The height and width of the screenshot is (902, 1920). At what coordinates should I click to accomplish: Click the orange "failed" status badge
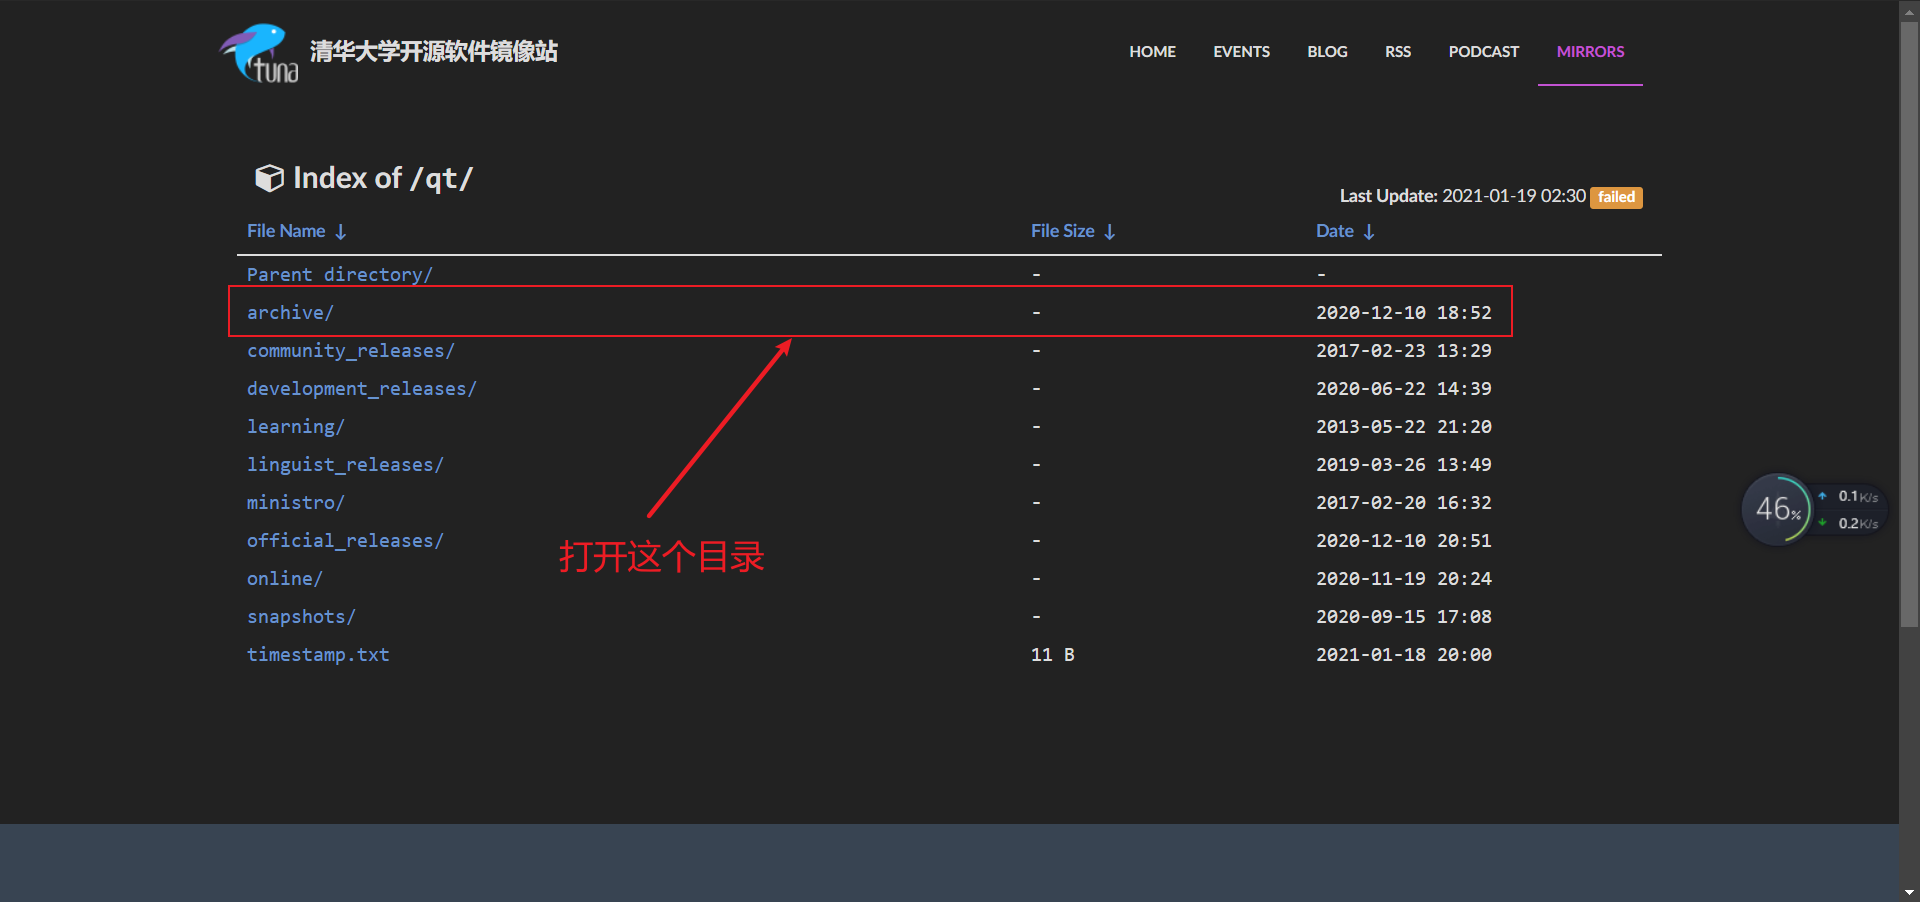tap(1615, 197)
